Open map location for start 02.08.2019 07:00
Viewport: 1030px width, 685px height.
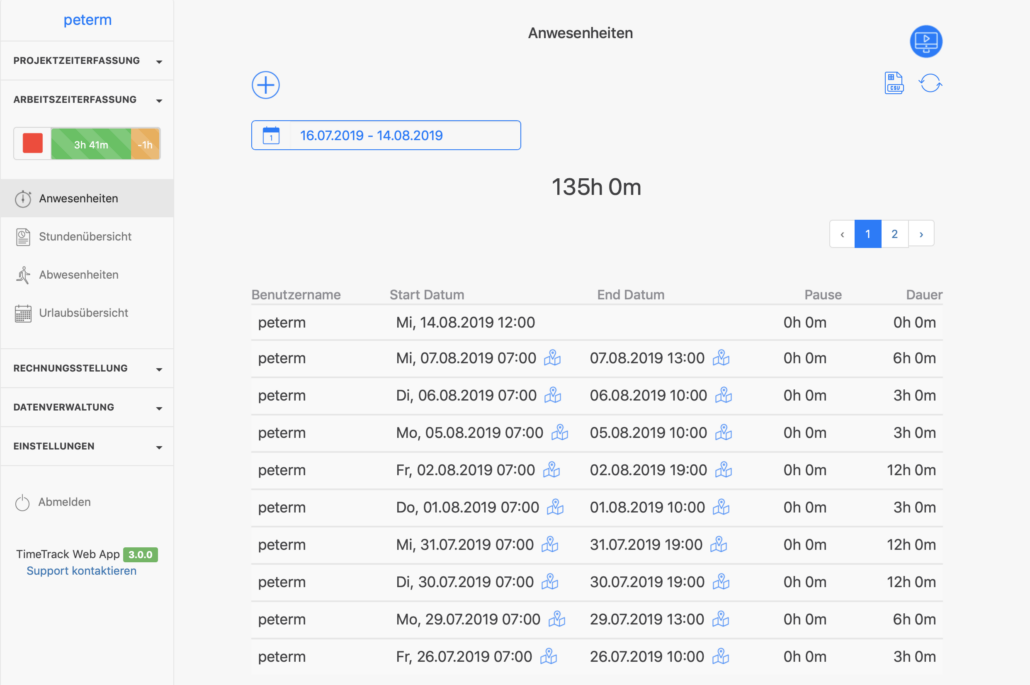[x=552, y=470]
